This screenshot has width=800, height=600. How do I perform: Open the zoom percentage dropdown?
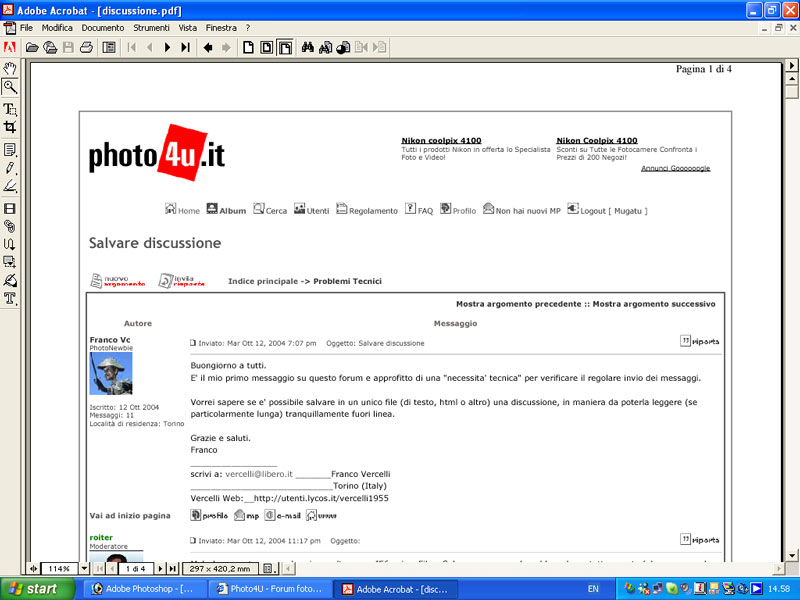pyautogui.click(x=84, y=569)
